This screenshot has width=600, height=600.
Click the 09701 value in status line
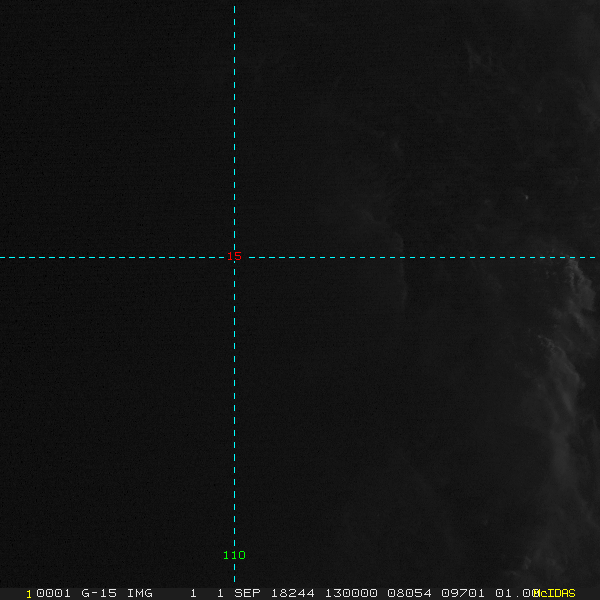[462, 593]
